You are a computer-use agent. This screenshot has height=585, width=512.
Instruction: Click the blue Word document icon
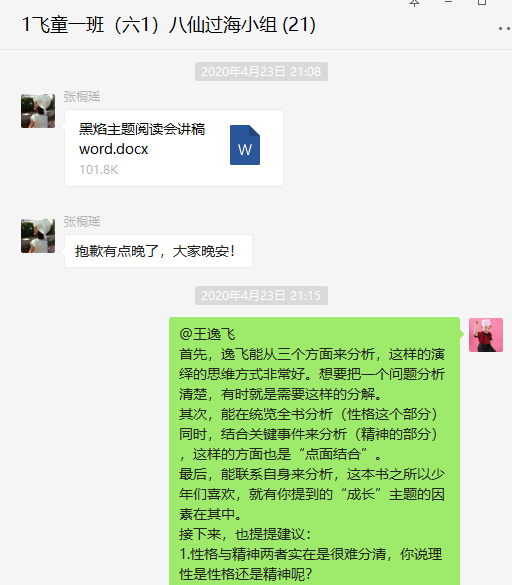tap(245, 145)
